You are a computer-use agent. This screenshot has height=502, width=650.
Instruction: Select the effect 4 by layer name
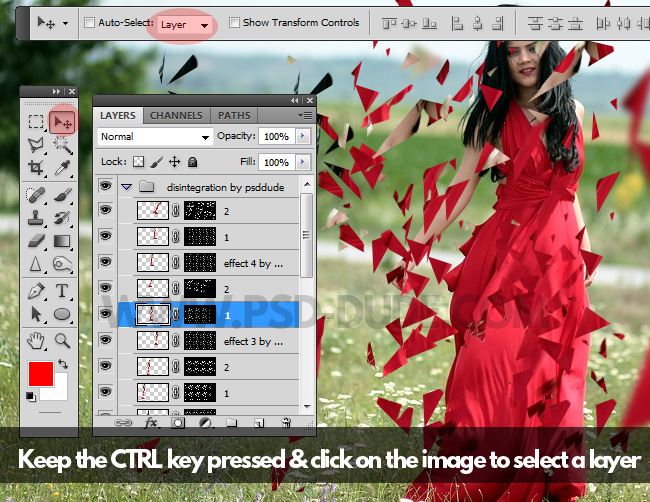point(253,263)
